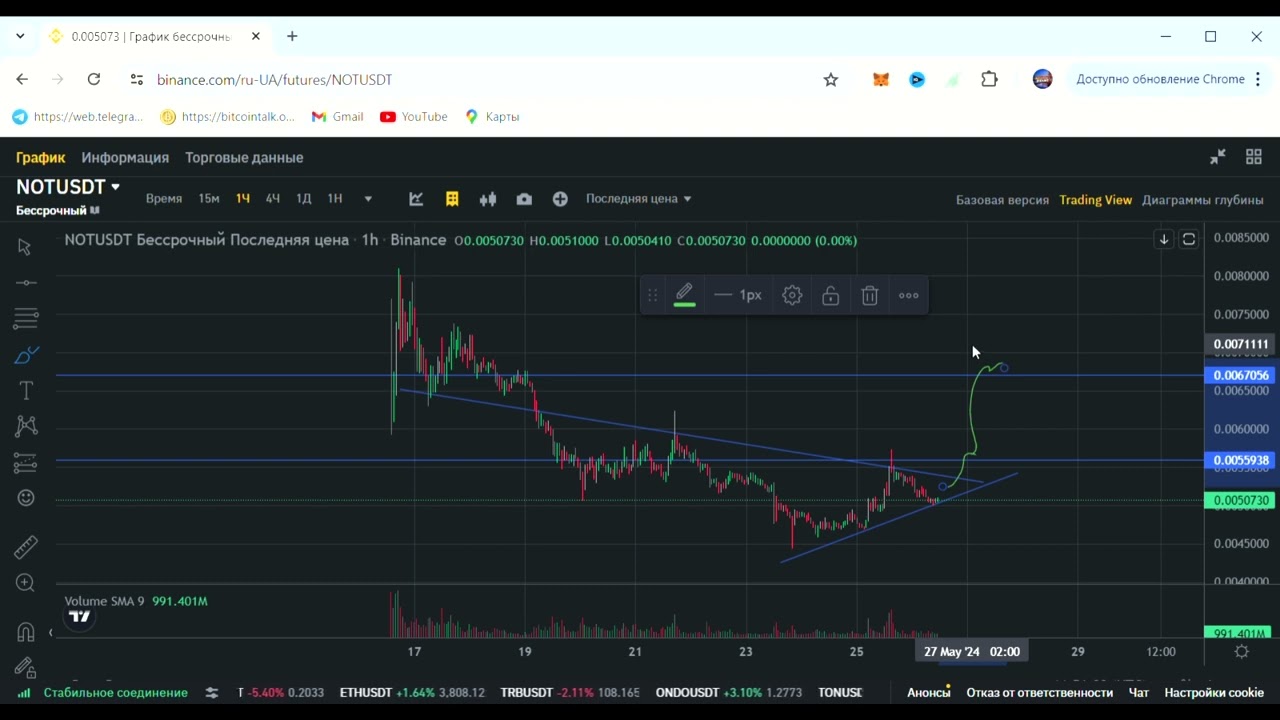Select the ruler measure tool
This screenshot has width=1280, height=720.
pos(26,547)
